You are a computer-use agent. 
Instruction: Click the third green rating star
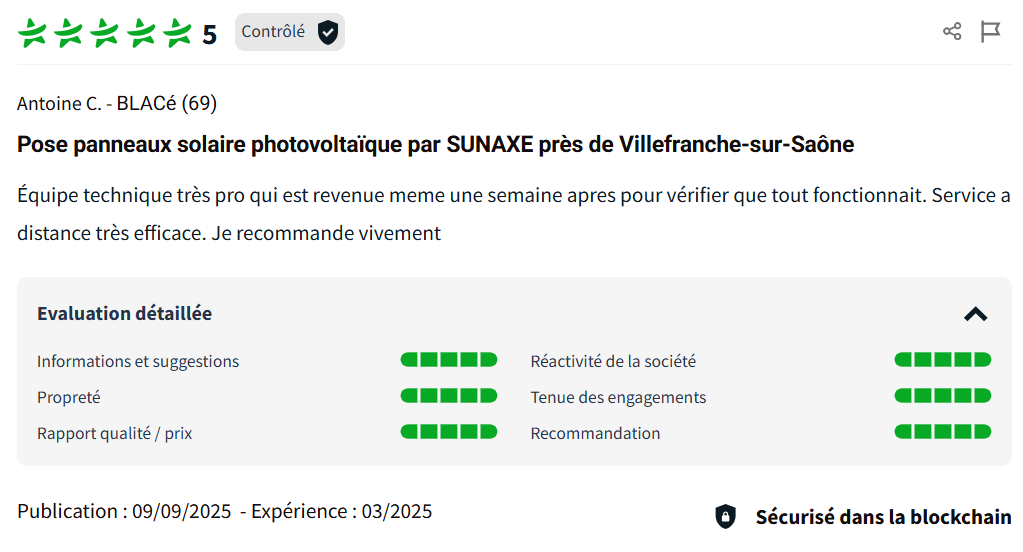105,33
